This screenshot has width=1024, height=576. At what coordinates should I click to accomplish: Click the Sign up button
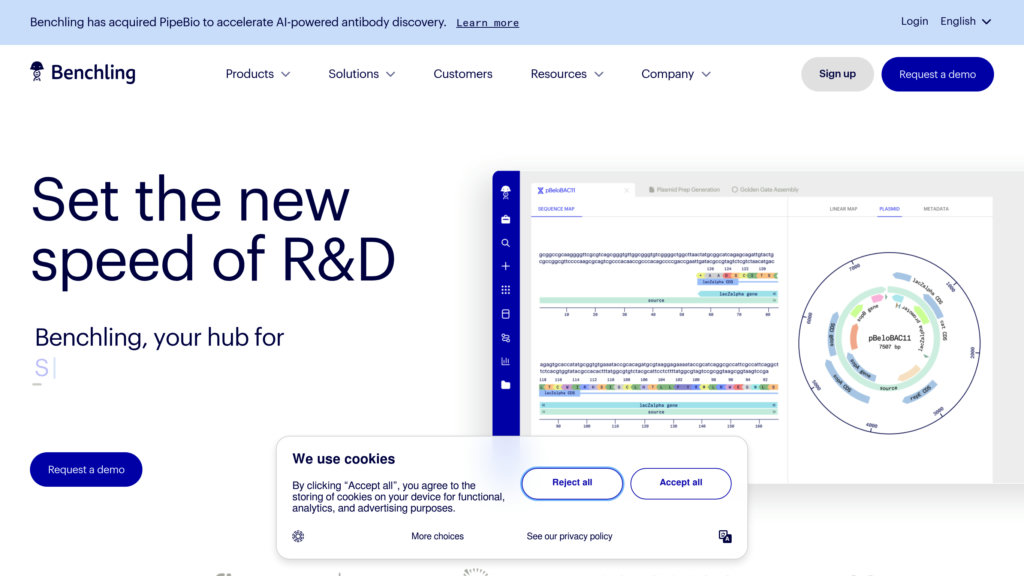(837, 74)
